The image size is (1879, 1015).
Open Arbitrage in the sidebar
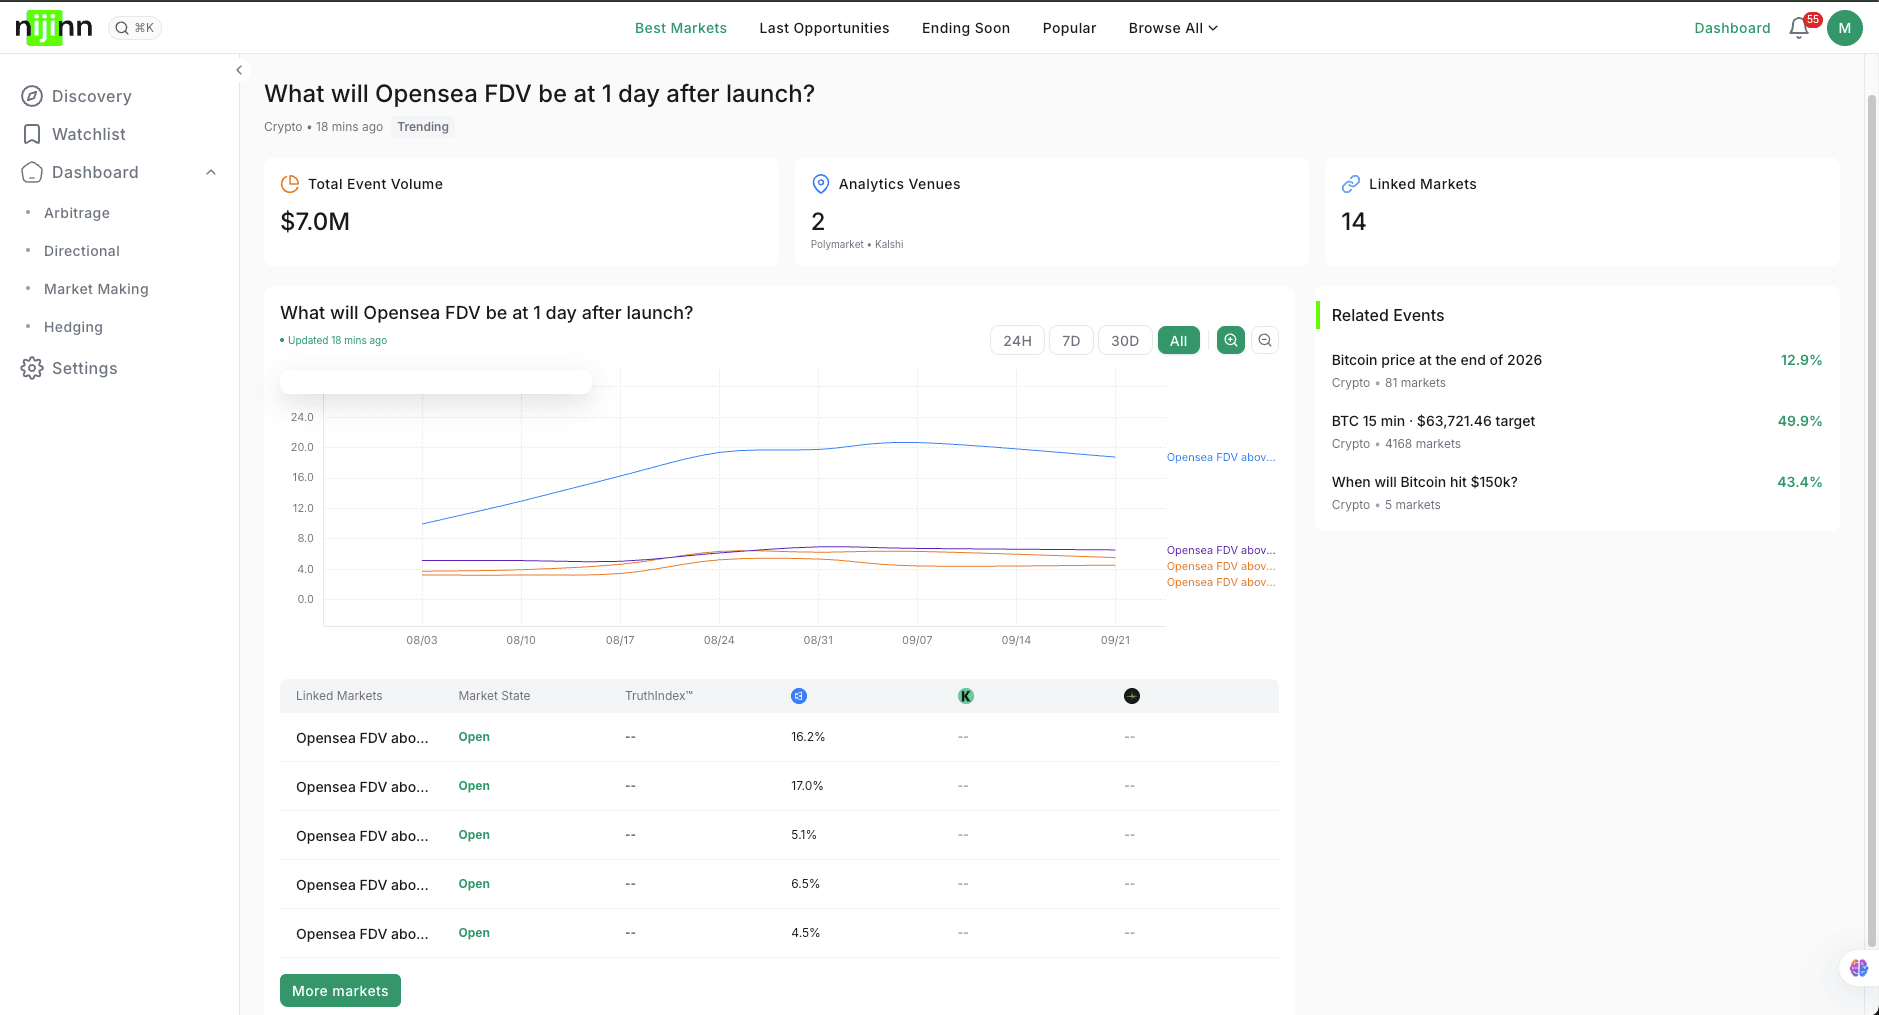tap(77, 213)
